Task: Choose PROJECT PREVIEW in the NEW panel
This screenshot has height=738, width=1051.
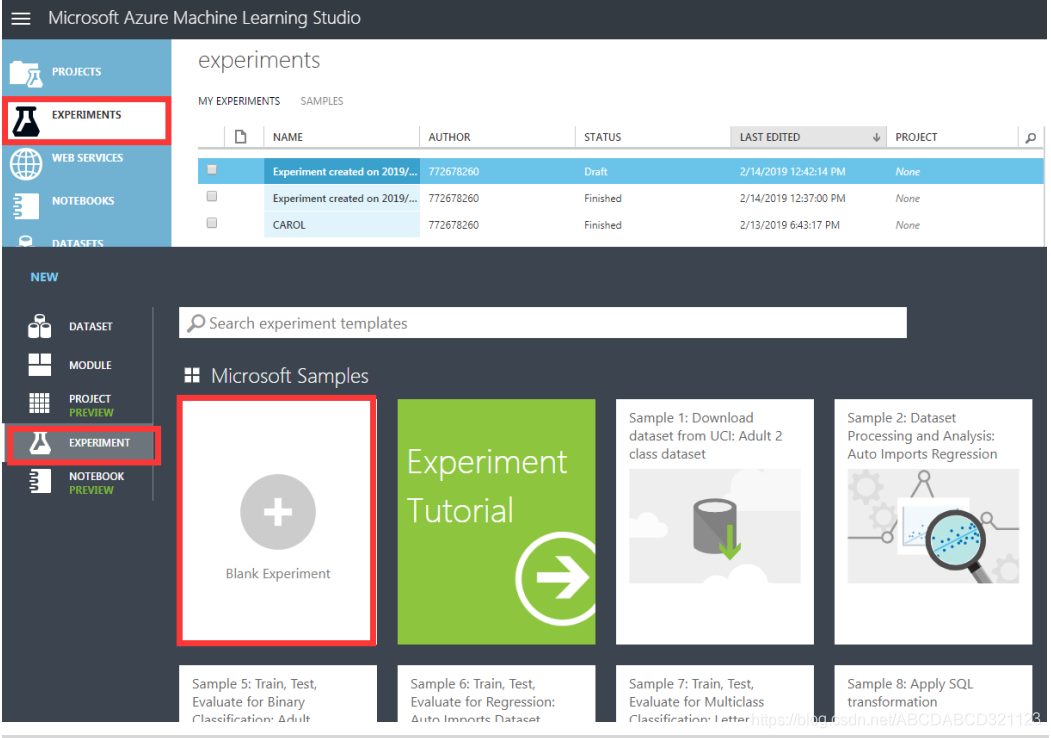Action: (x=91, y=406)
